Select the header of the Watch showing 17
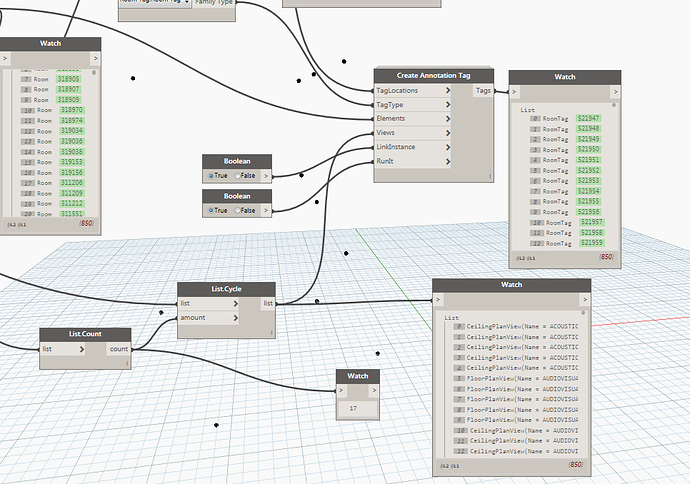Viewport: 690px width, 484px height. point(358,376)
